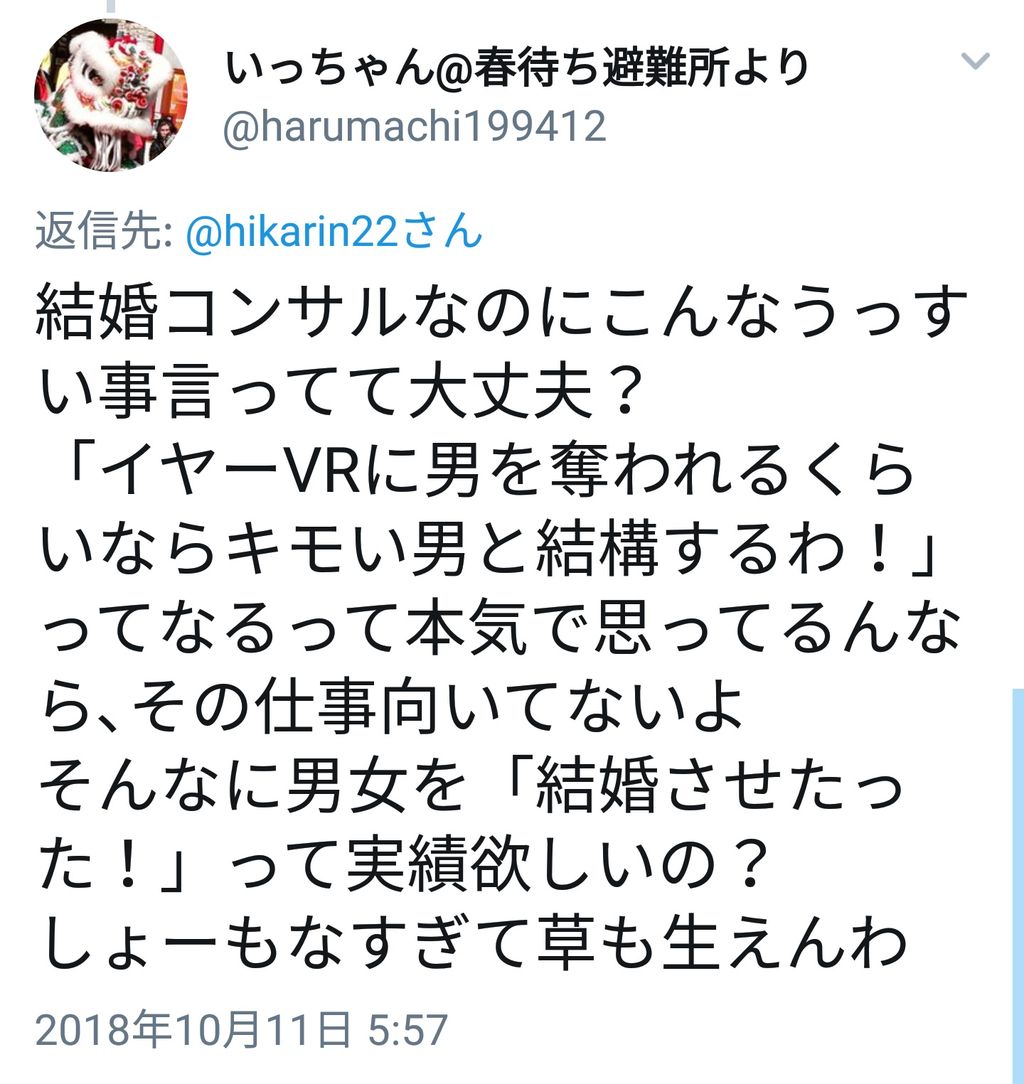
Task: Open the timestamp 2018年10月11日 5:57
Action: (241, 1029)
